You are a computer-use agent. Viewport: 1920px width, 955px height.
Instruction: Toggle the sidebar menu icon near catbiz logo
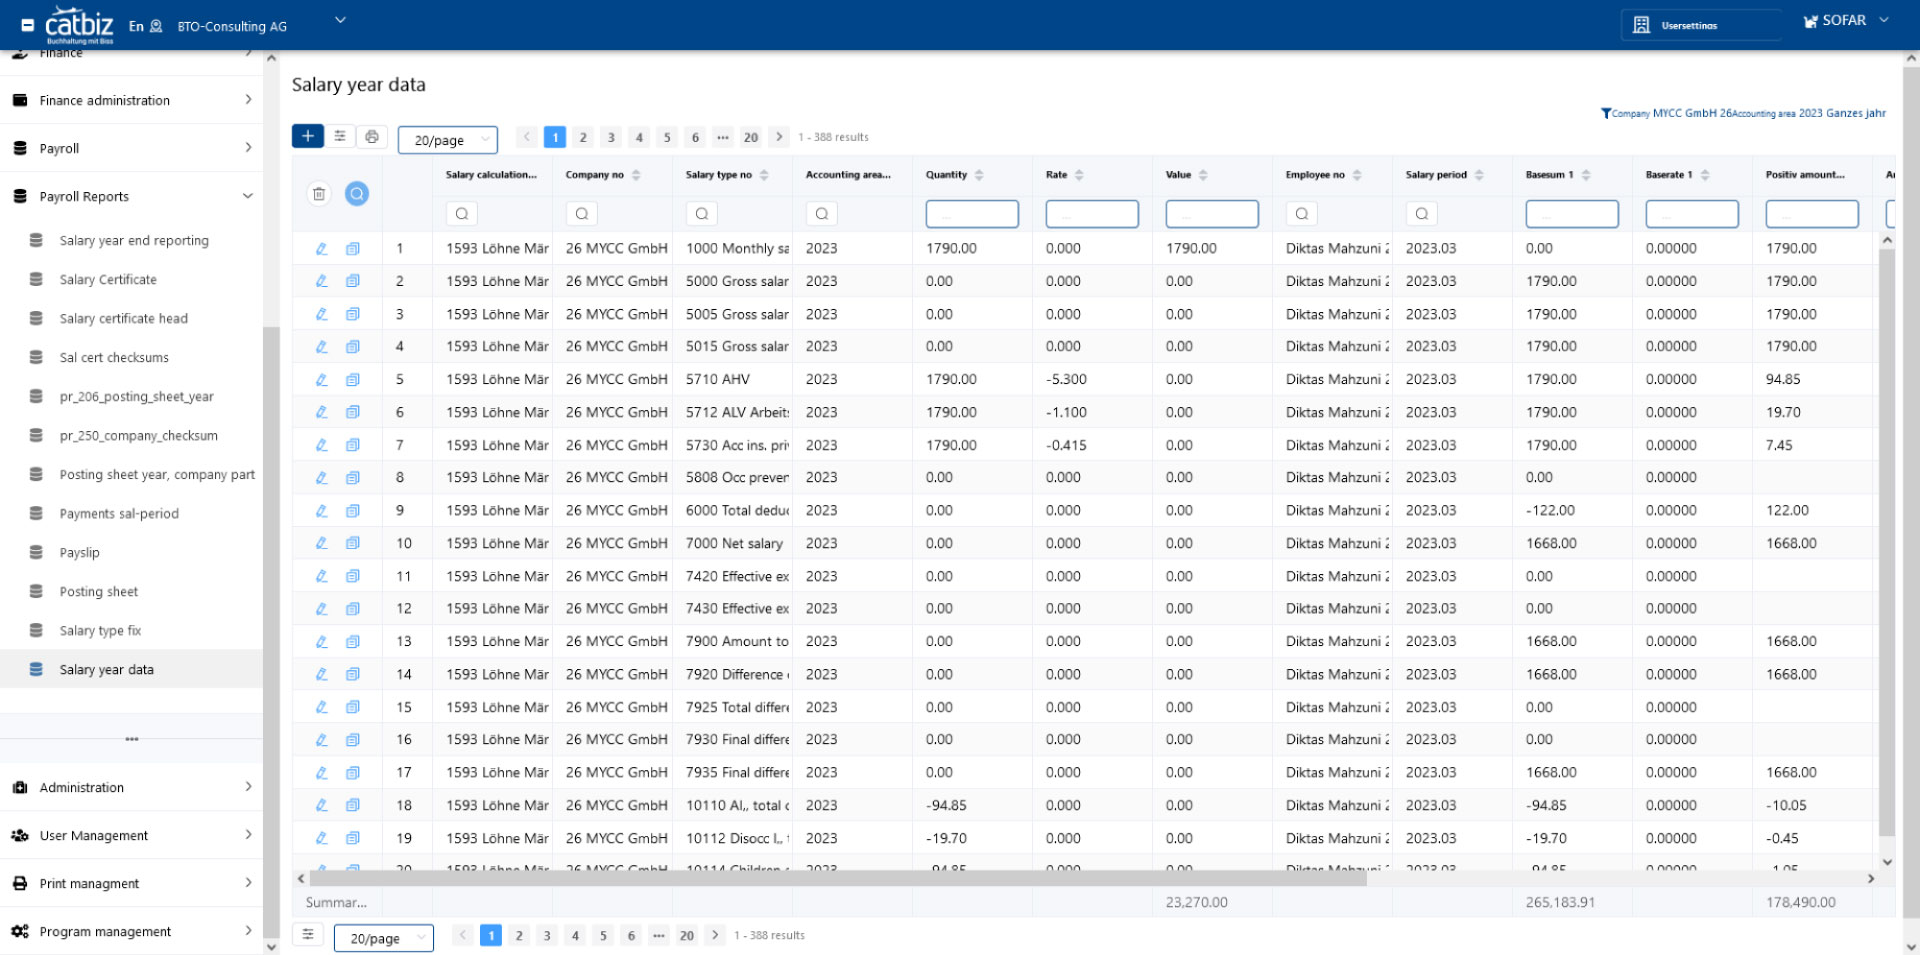(27, 26)
